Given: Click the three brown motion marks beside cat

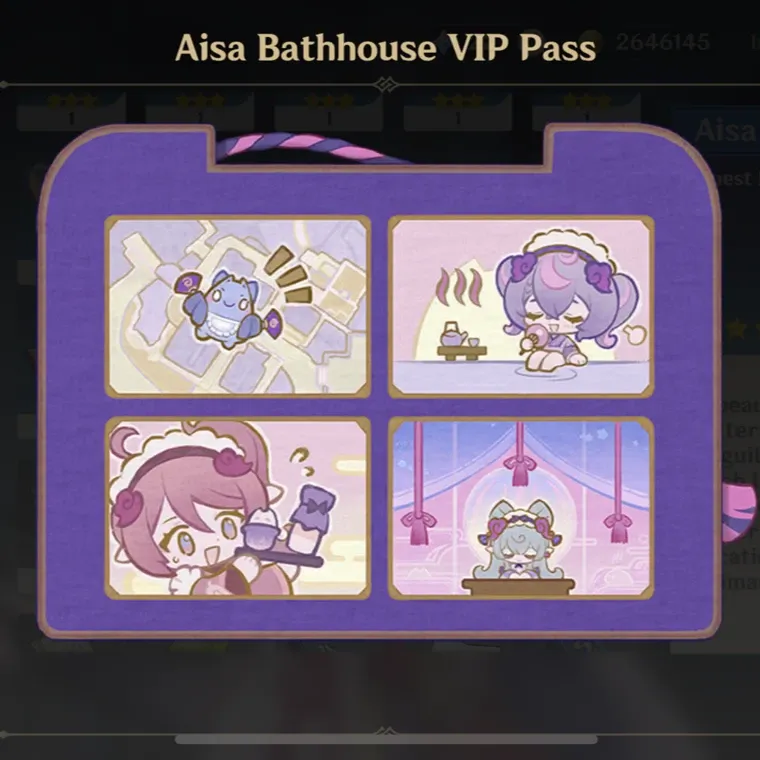Looking at the screenshot, I should 290,275.
